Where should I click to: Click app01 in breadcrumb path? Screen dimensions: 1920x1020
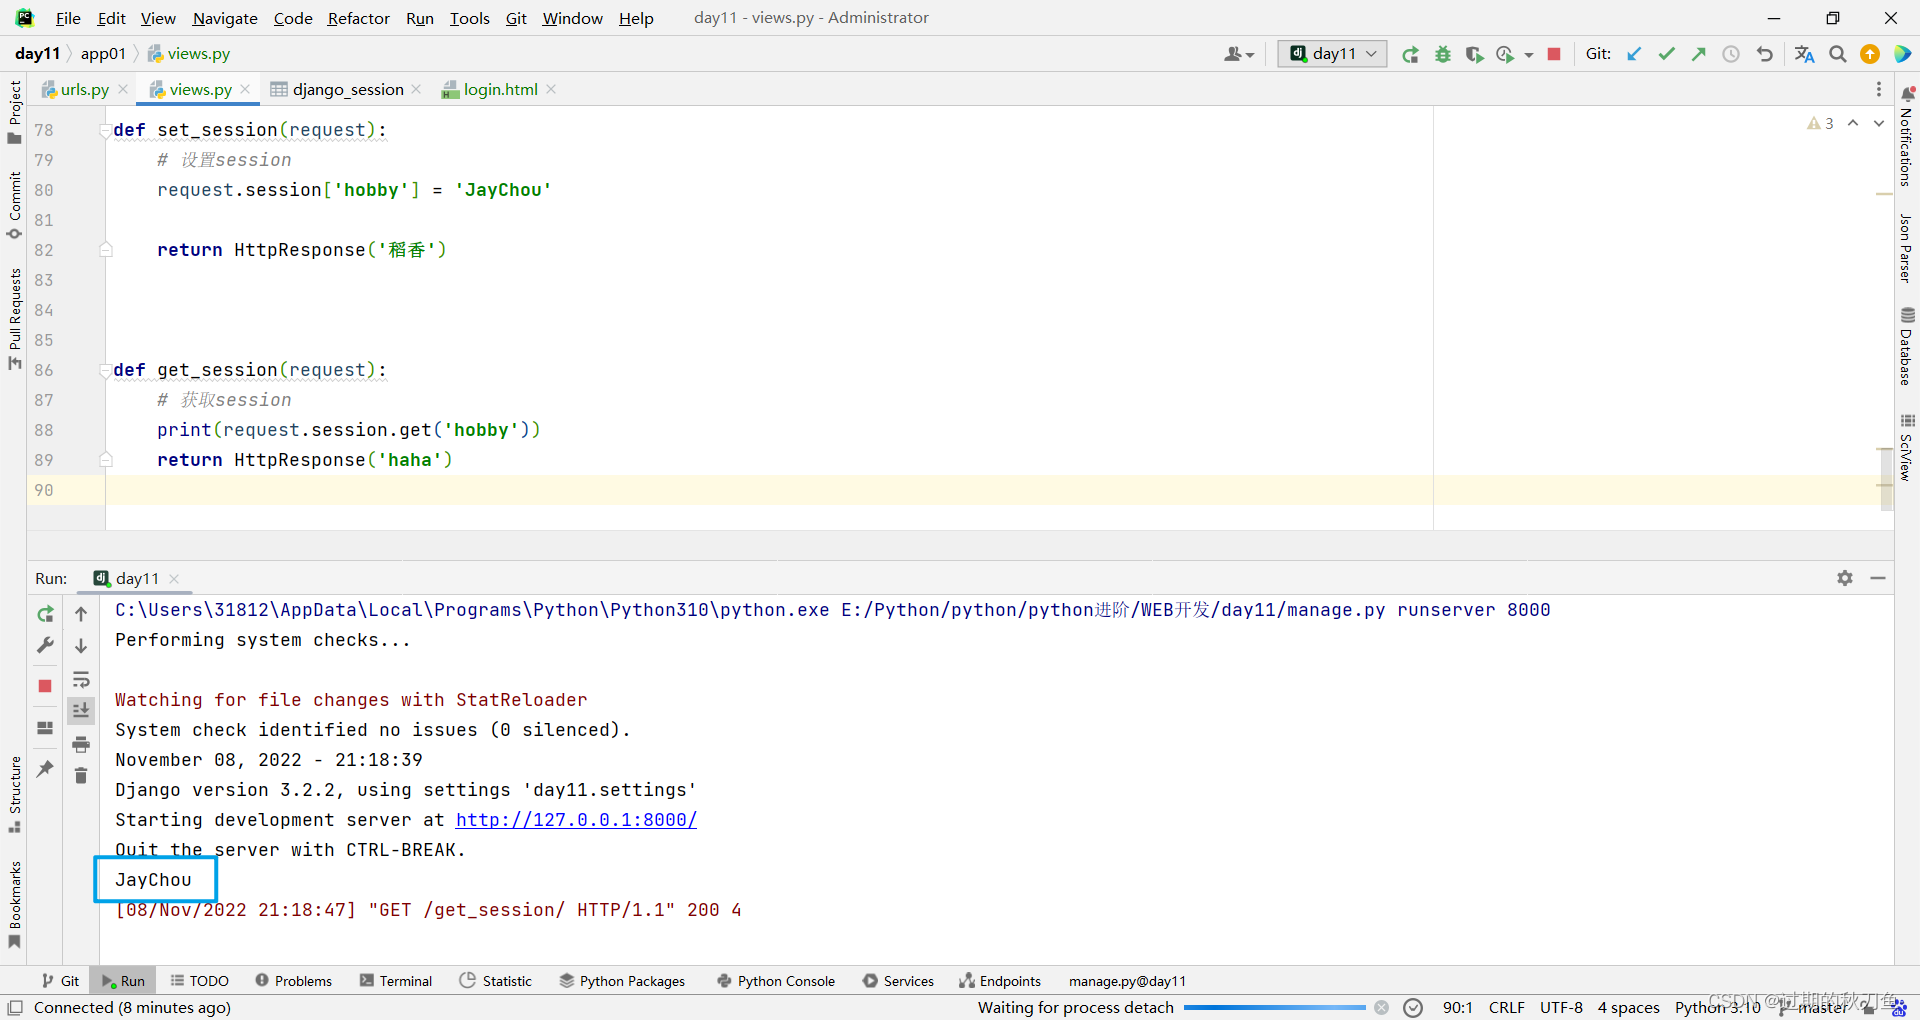click(x=103, y=54)
